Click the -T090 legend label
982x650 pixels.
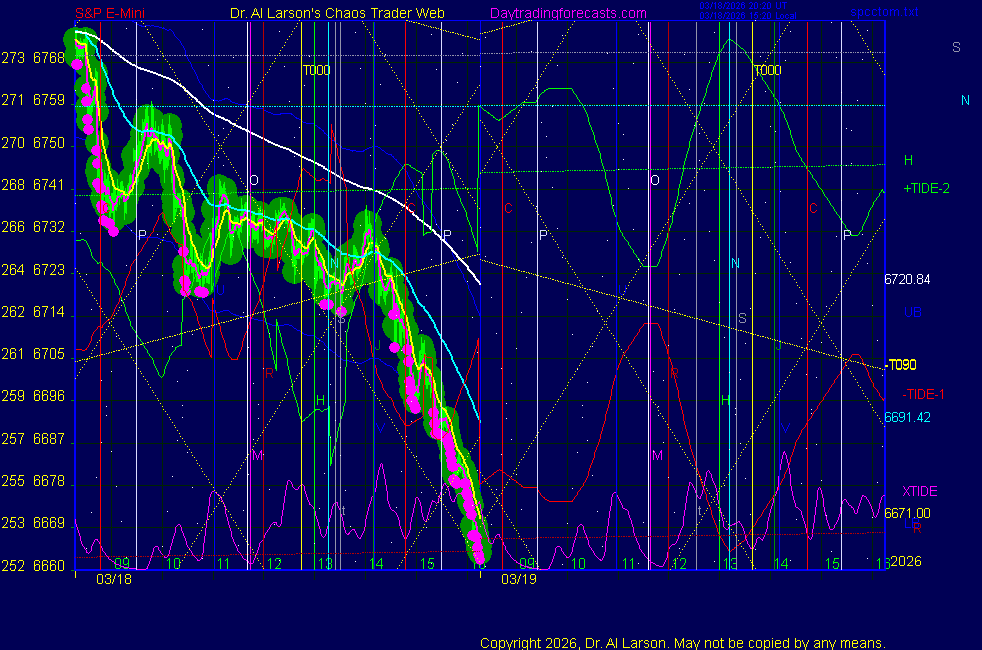click(901, 365)
